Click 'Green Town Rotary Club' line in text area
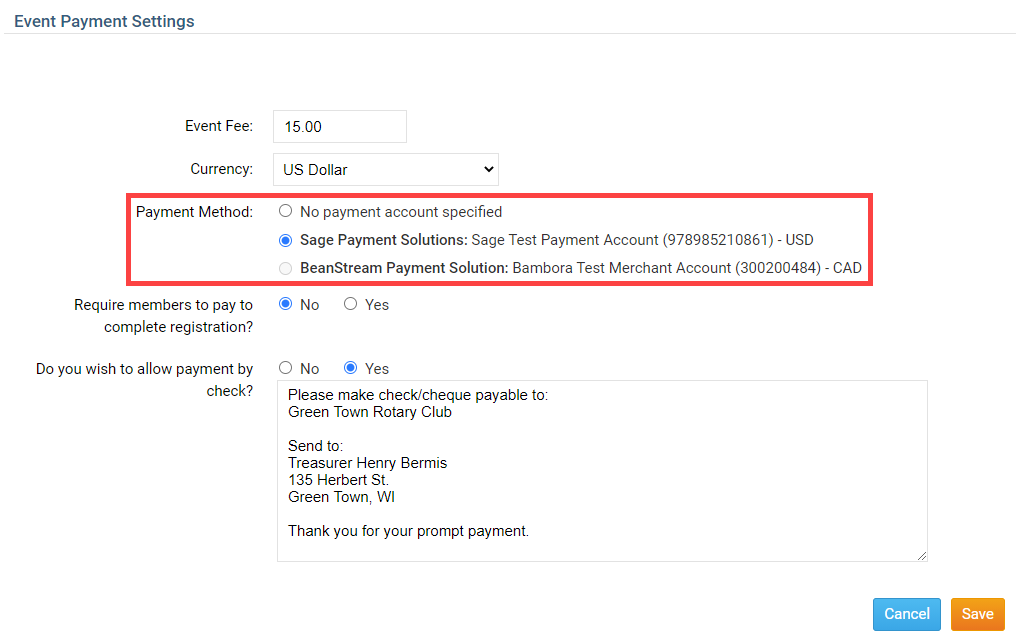Viewport: 1018px width, 643px height. [370, 412]
